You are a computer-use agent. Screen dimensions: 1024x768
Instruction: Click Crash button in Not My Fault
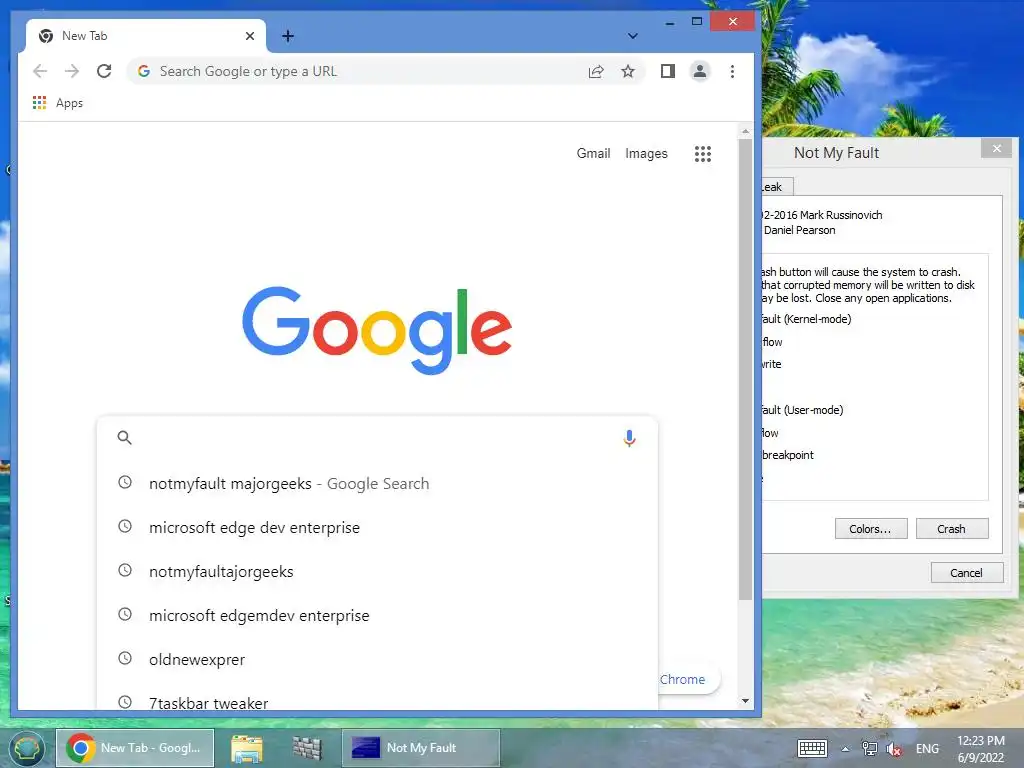[x=952, y=528]
